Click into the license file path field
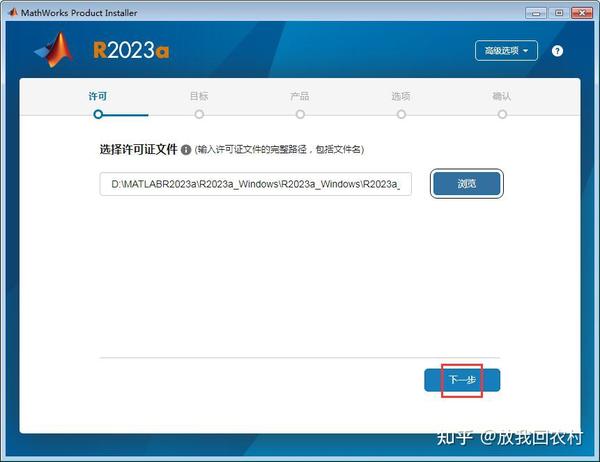This screenshot has height=462, width=600. pos(256,184)
